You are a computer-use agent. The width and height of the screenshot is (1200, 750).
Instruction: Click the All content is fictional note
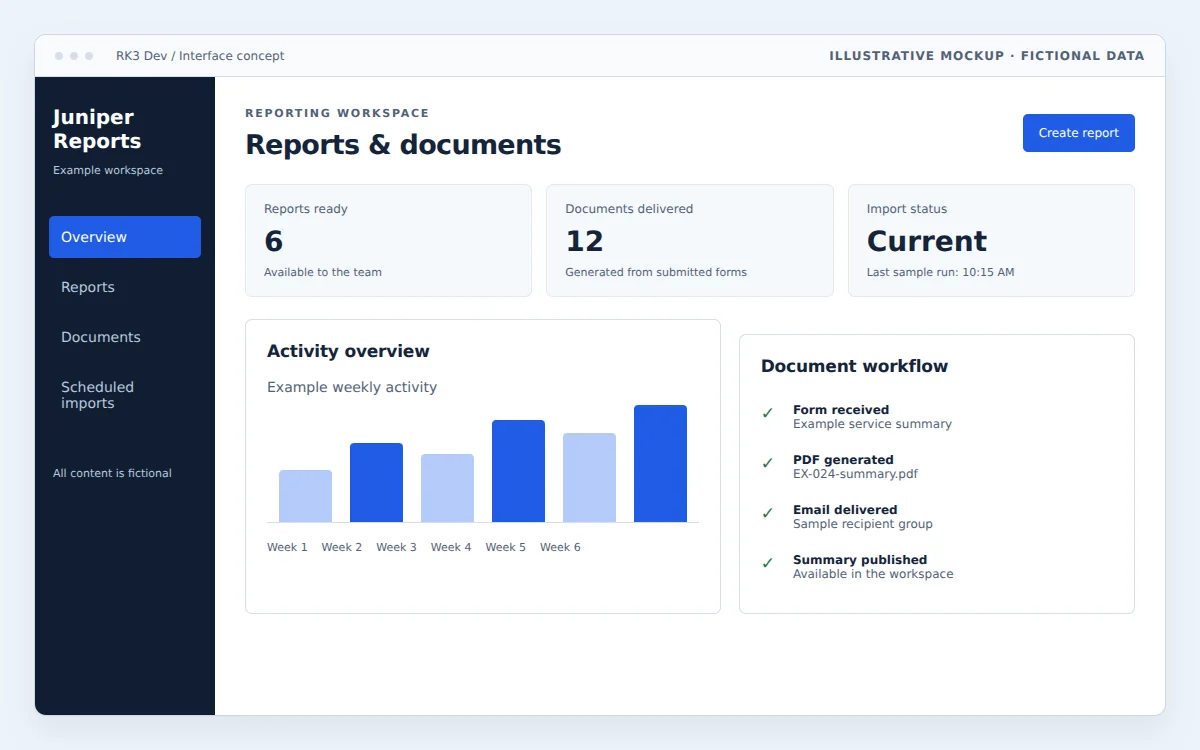pyautogui.click(x=112, y=473)
